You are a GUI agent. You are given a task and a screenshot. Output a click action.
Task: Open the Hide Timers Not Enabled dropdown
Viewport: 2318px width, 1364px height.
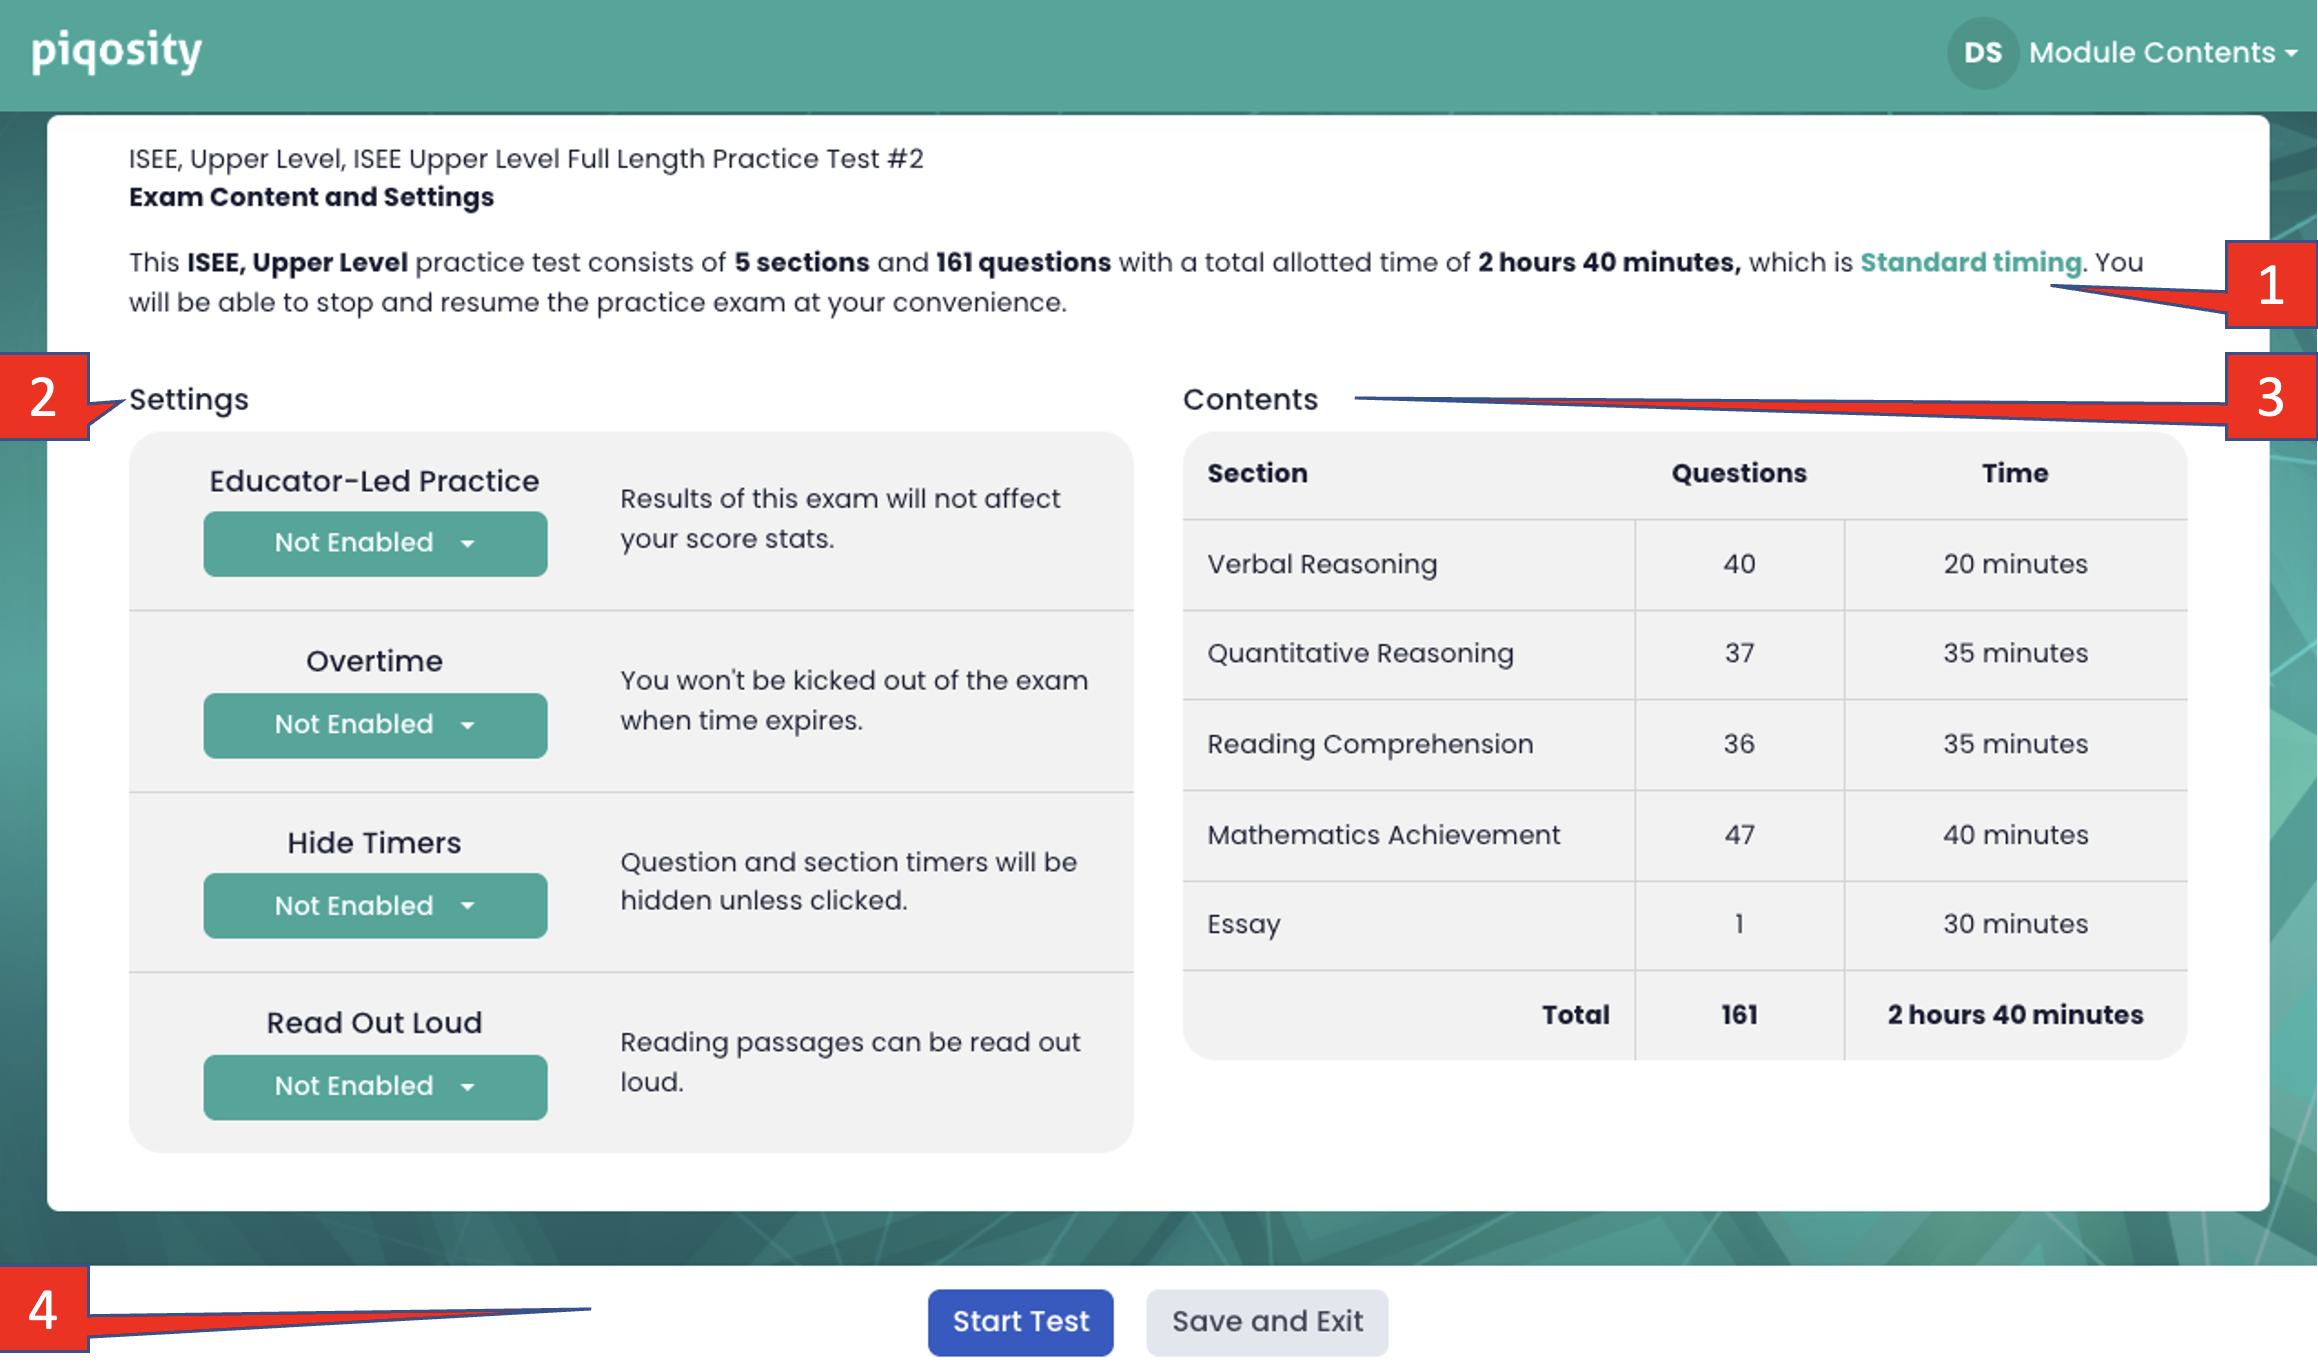tap(375, 906)
